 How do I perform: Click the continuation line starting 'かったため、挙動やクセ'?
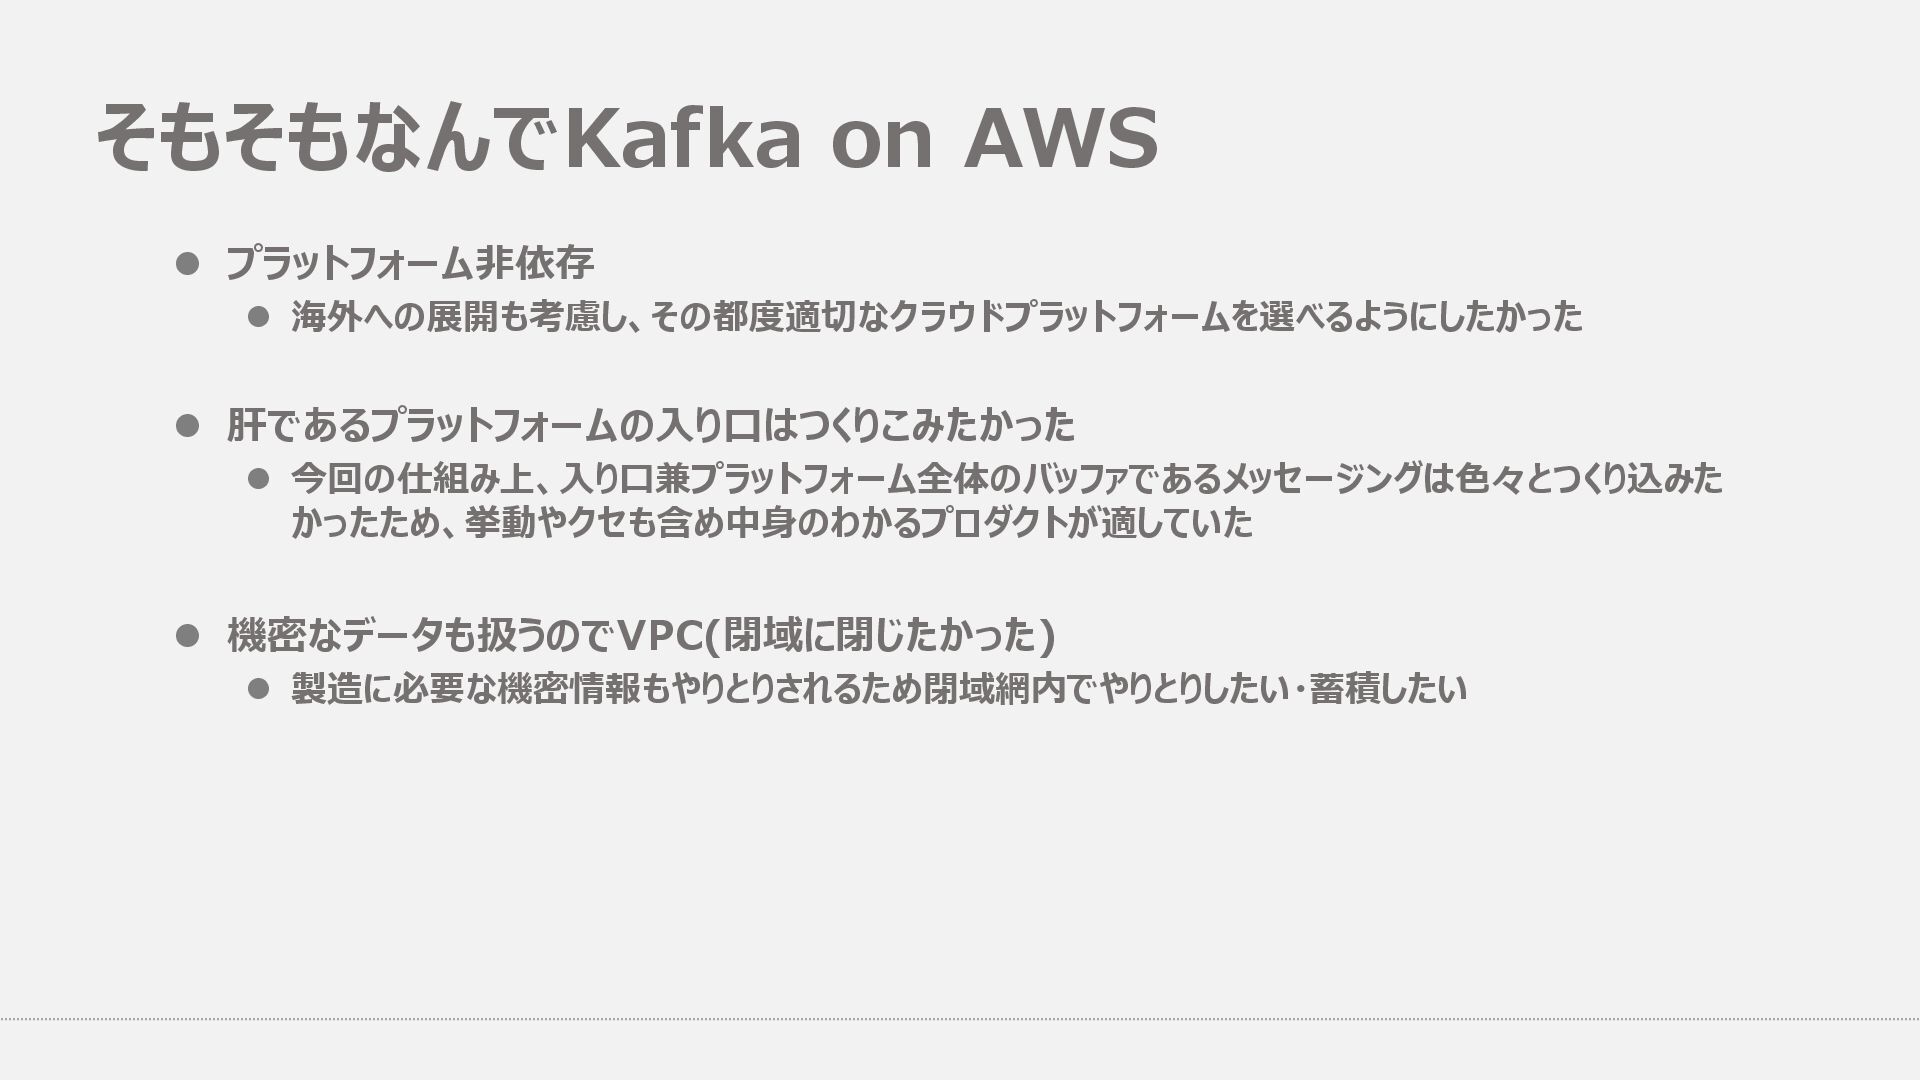pyautogui.click(x=772, y=522)
